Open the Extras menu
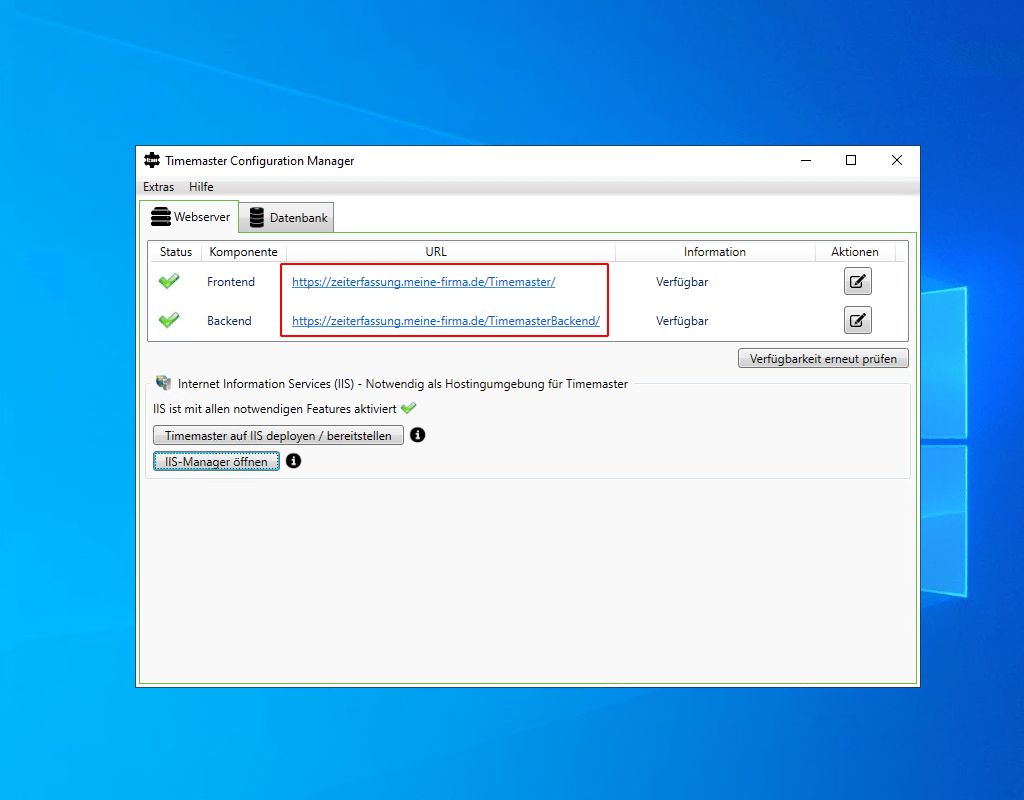This screenshot has height=800, width=1024. [x=158, y=187]
